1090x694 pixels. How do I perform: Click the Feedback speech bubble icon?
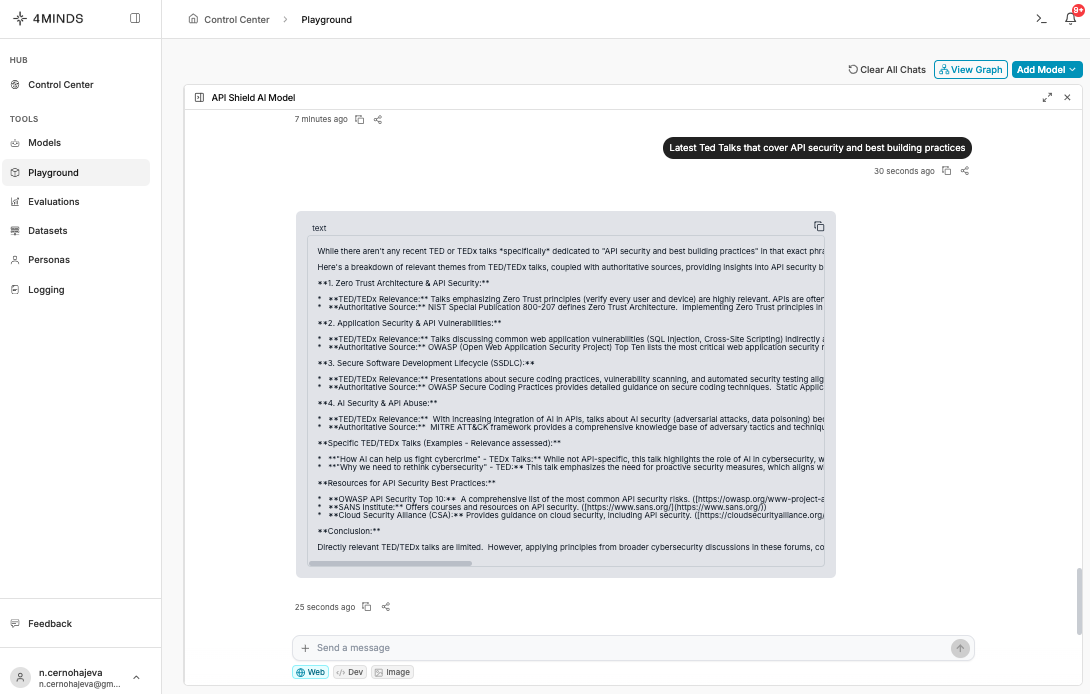click(15, 624)
